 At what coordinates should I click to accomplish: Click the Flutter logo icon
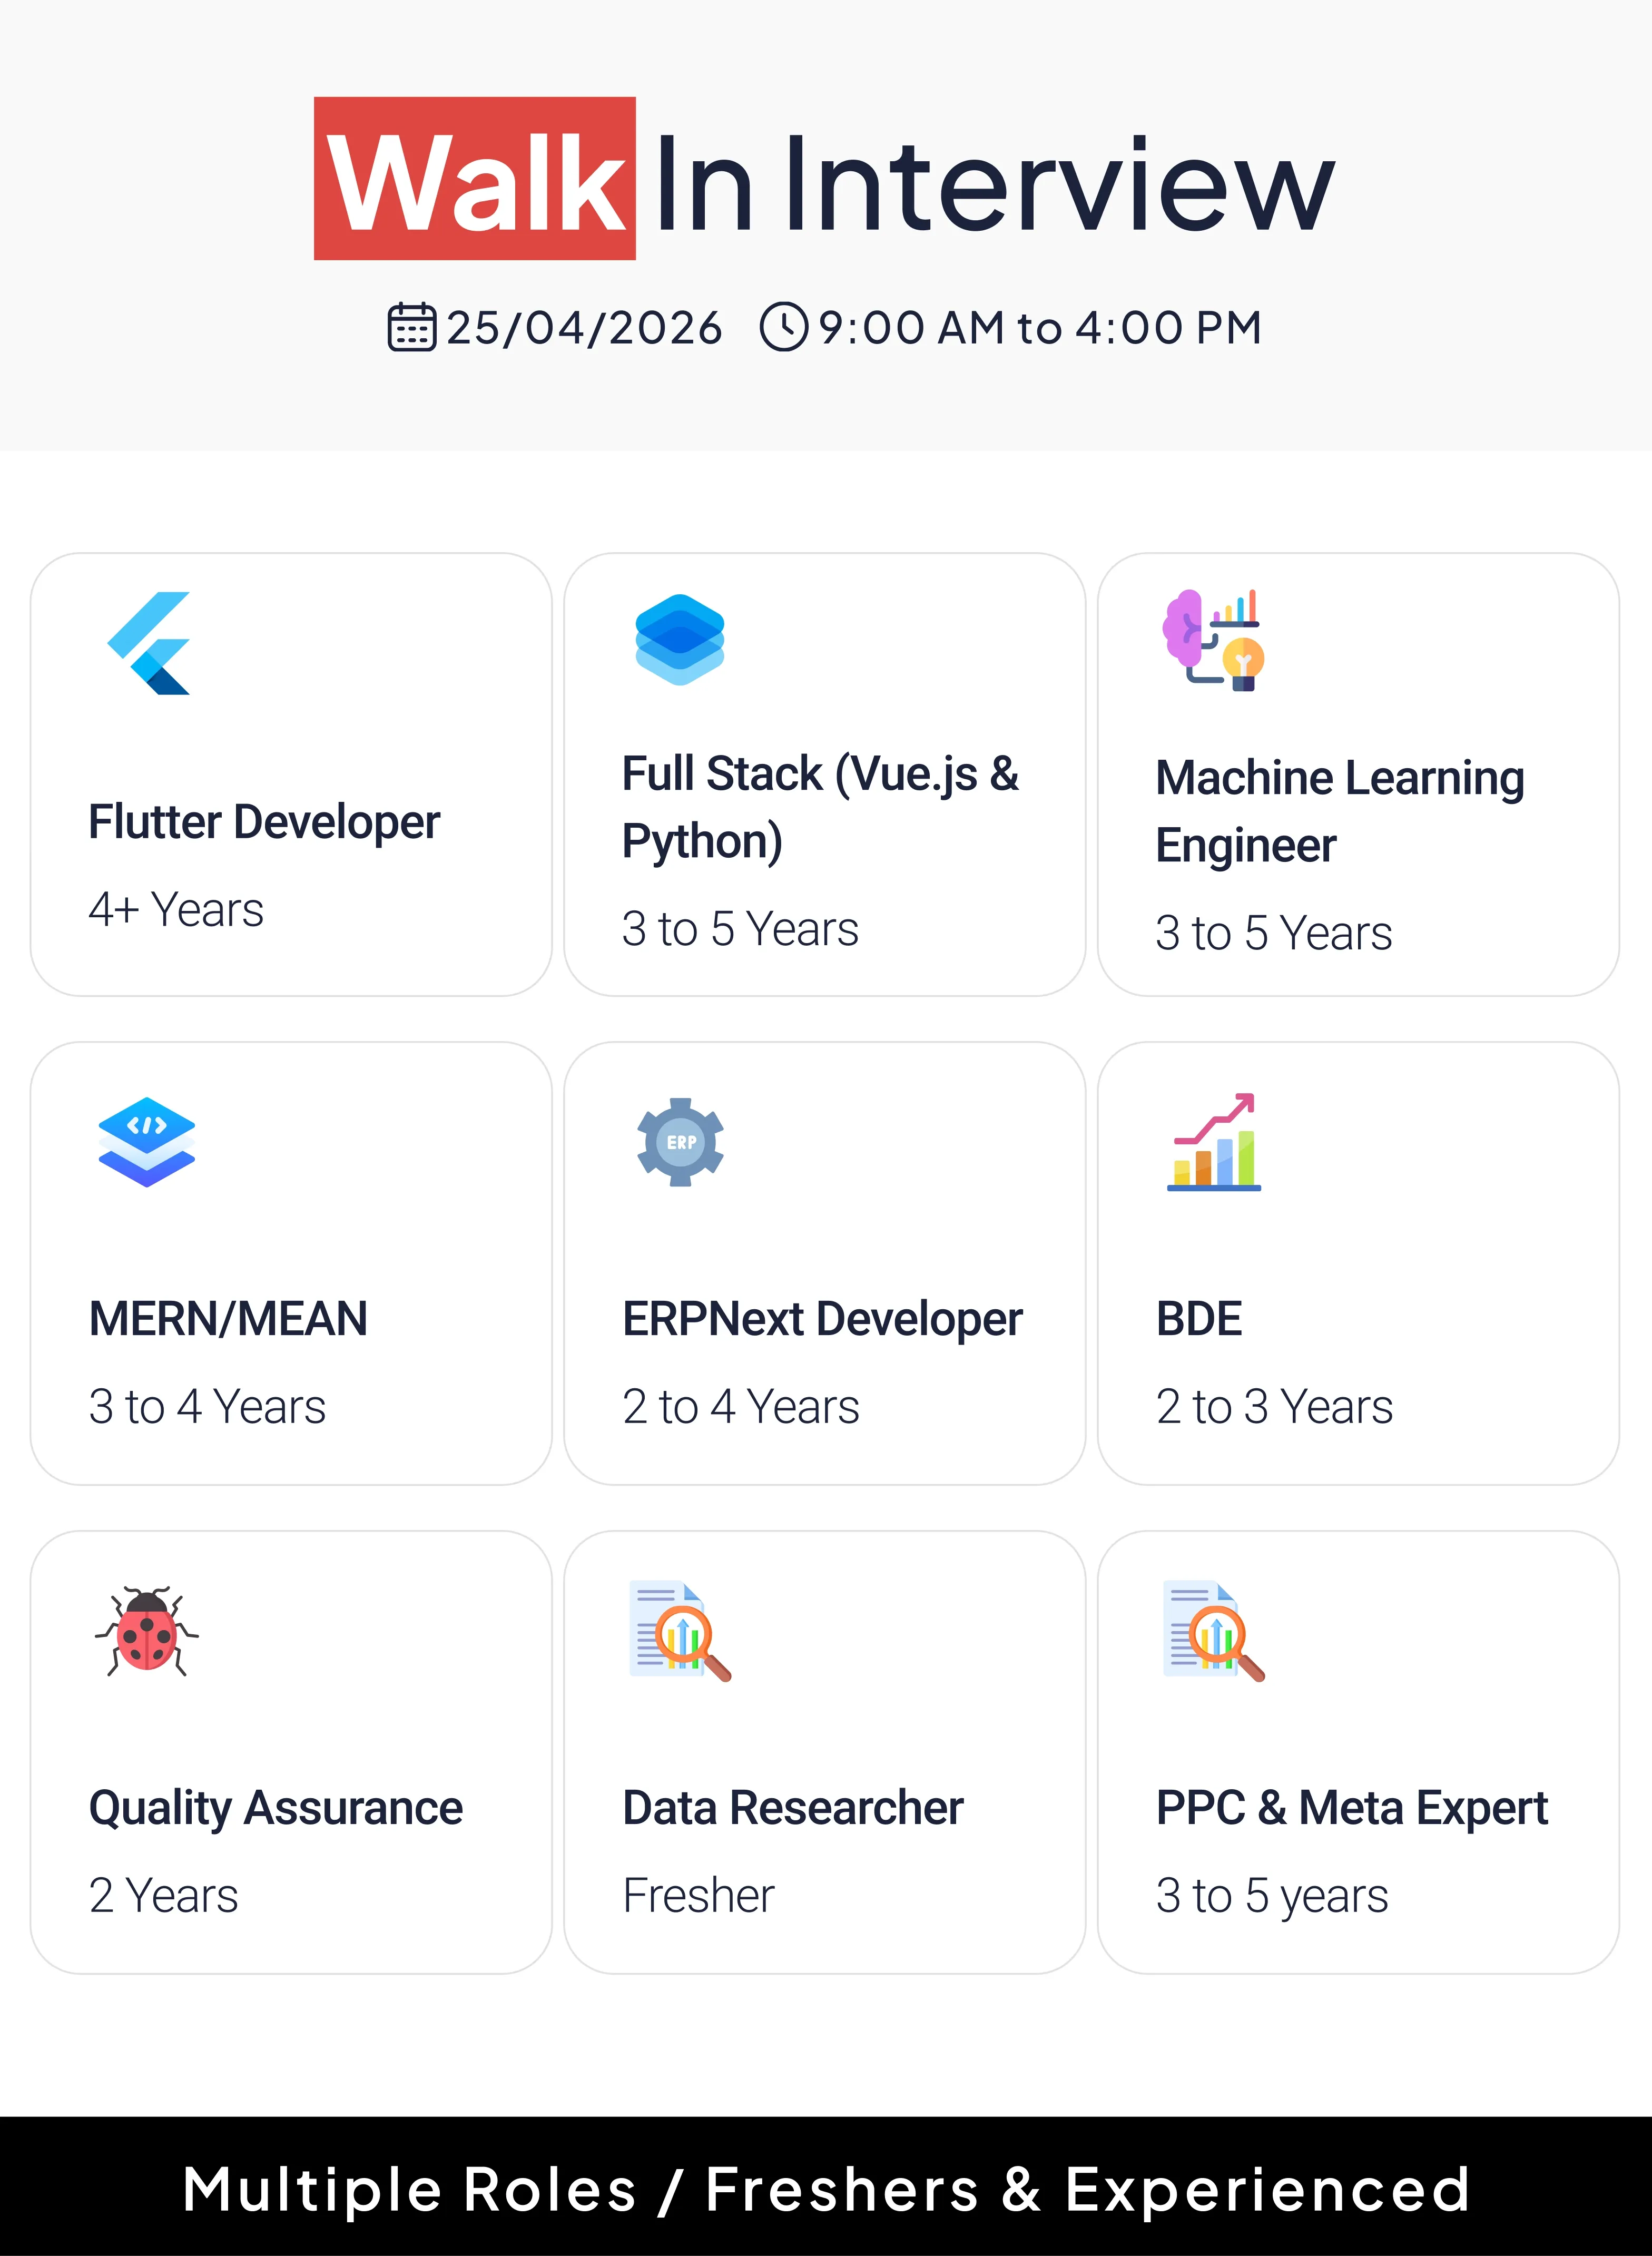(149, 643)
